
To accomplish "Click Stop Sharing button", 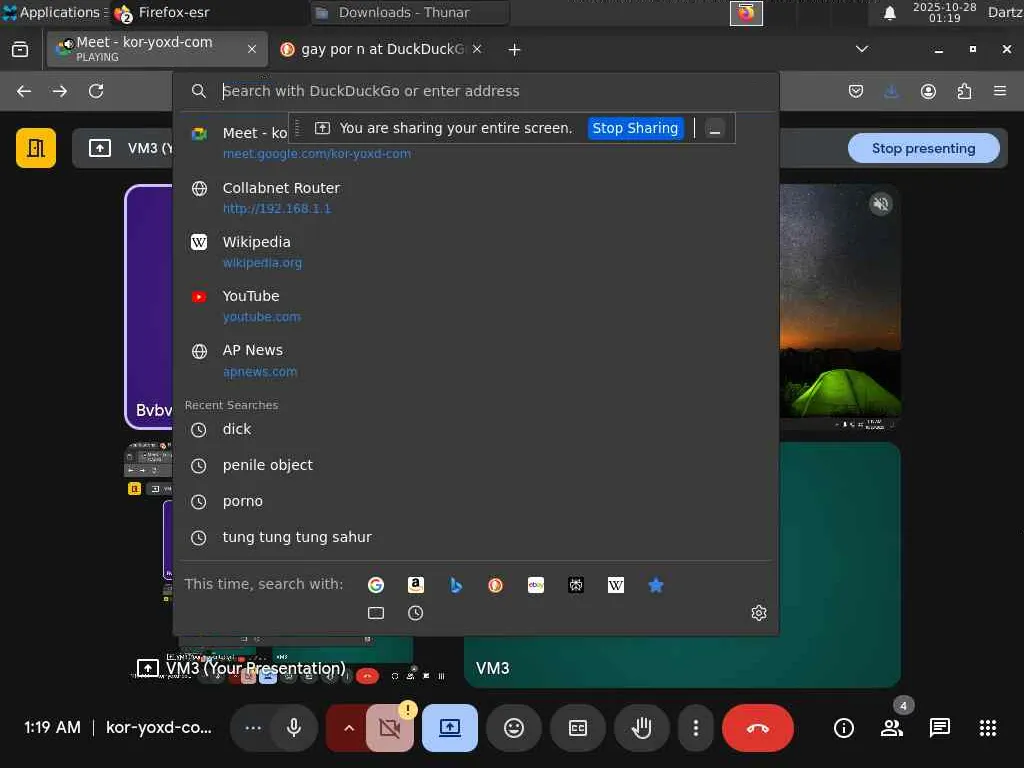I will coord(635,128).
